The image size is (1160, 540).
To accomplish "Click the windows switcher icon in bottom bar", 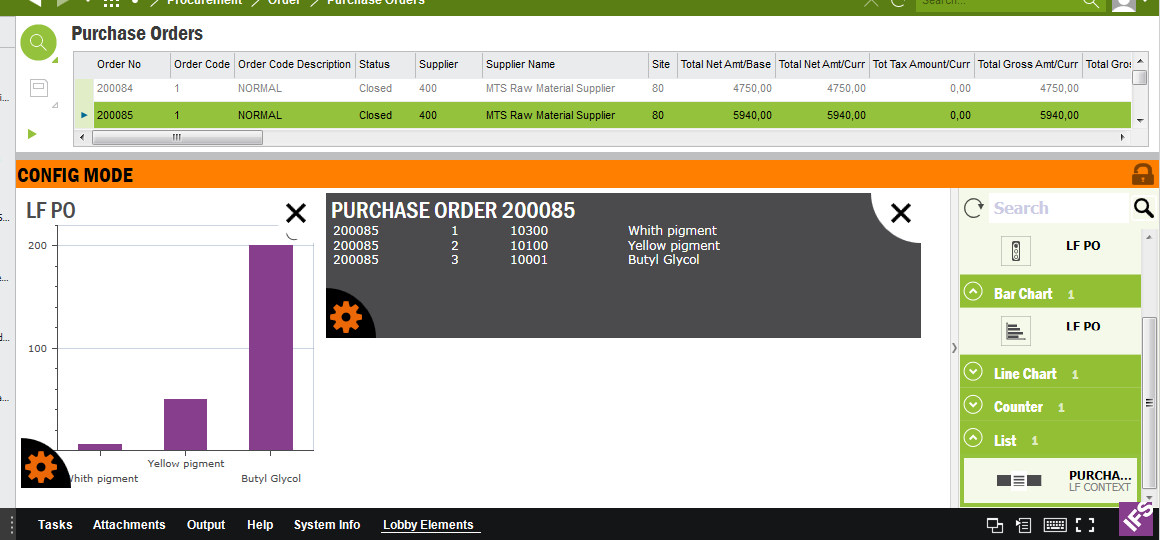I will [995, 525].
